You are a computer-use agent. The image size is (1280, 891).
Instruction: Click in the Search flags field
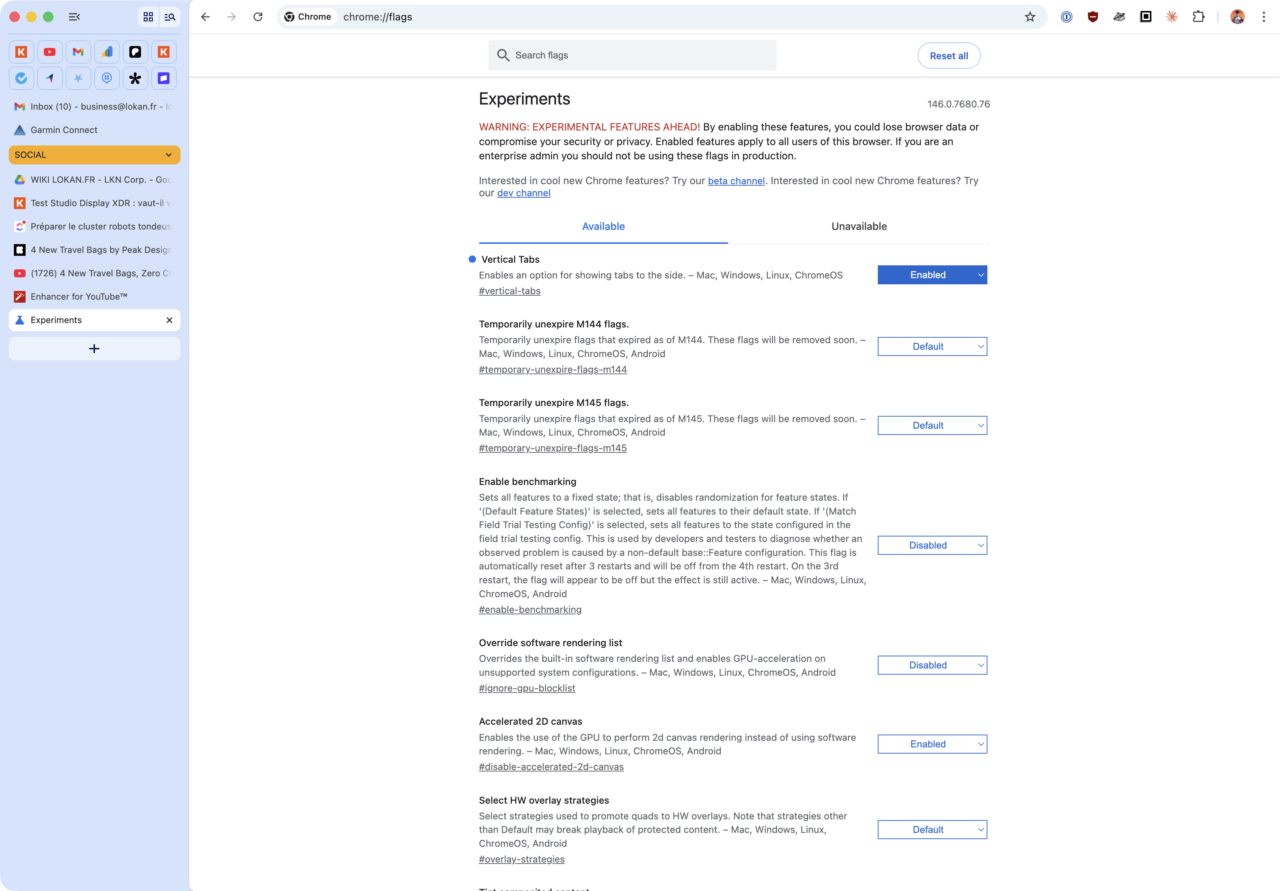632,55
